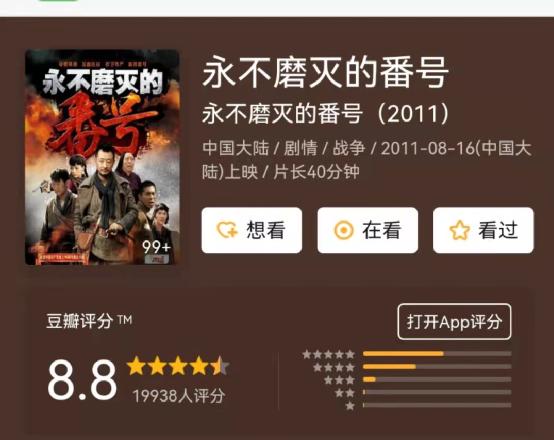Tap the 99+ photo count badge
The width and height of the screenshot is (554, 440).
157,247
